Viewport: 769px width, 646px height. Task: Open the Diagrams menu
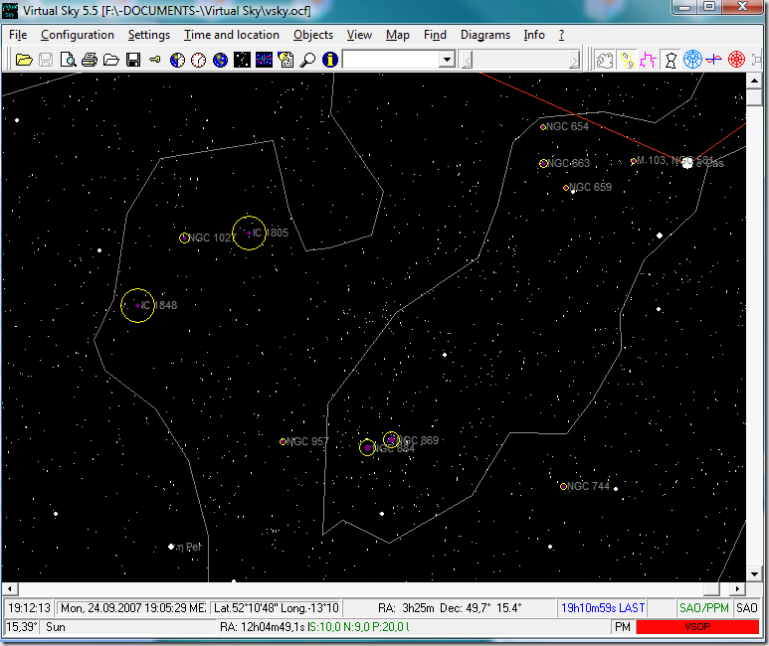pyautogui.click(x=485, y=34)
